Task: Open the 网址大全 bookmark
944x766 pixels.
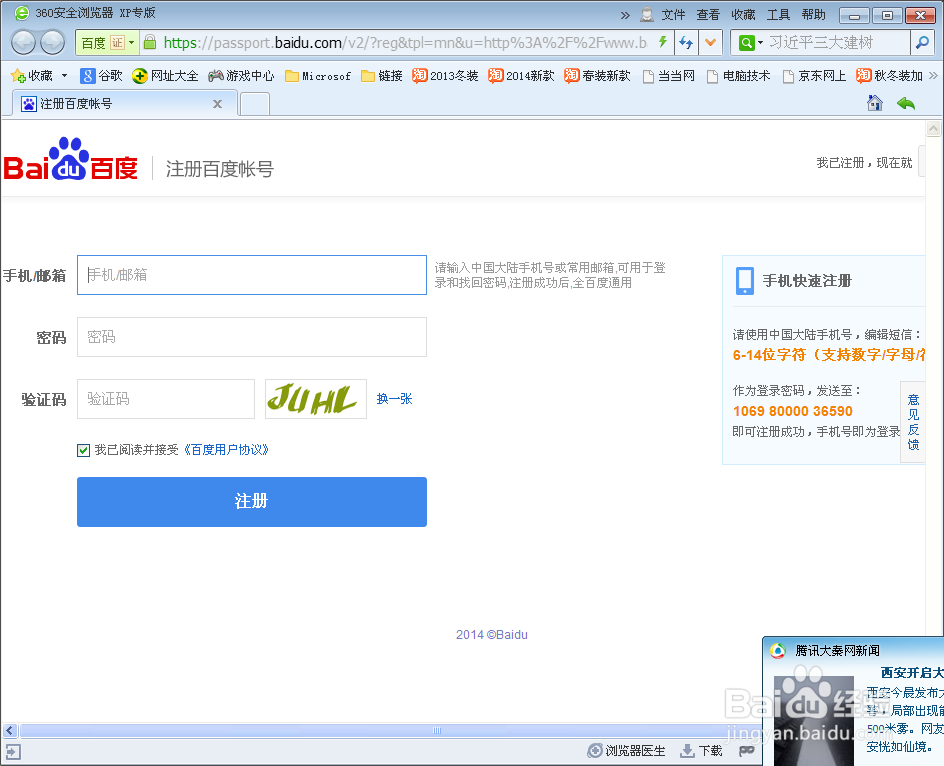Action: click(x=166, y=76)
